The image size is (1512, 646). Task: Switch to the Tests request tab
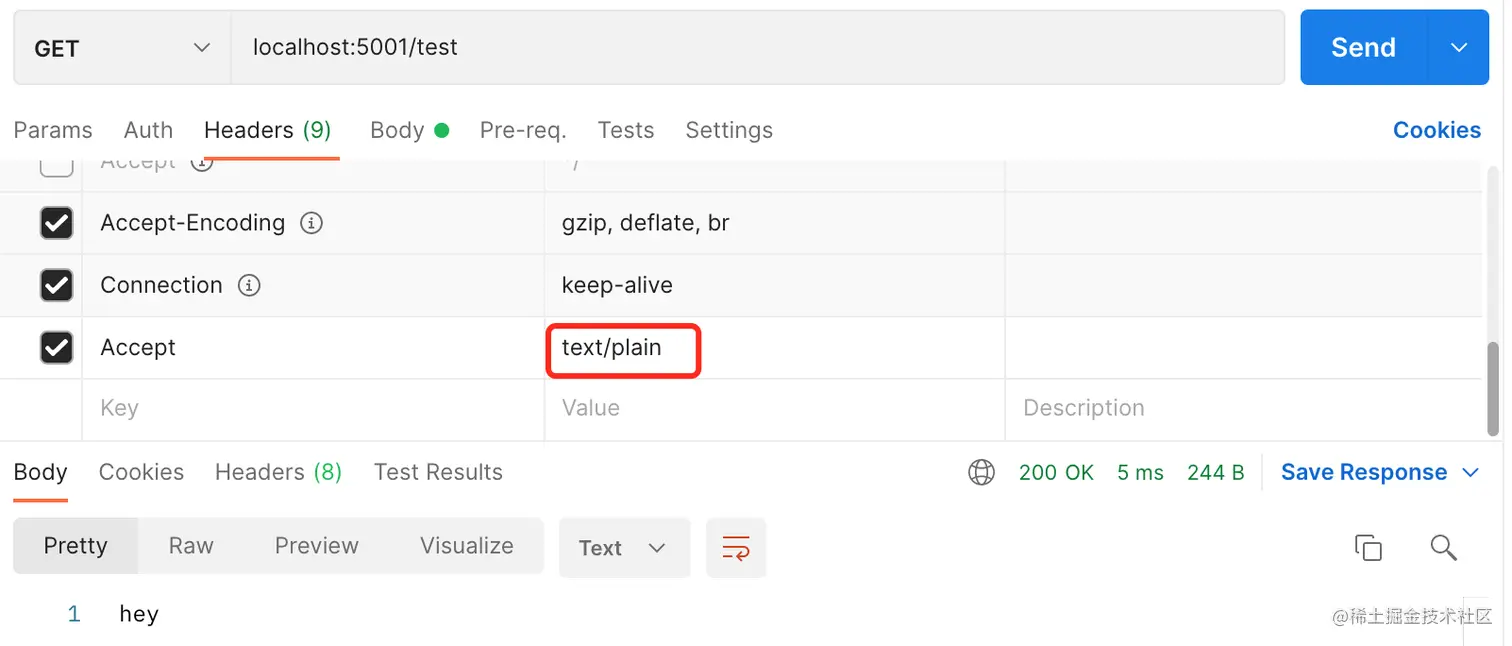coord(626,130)
